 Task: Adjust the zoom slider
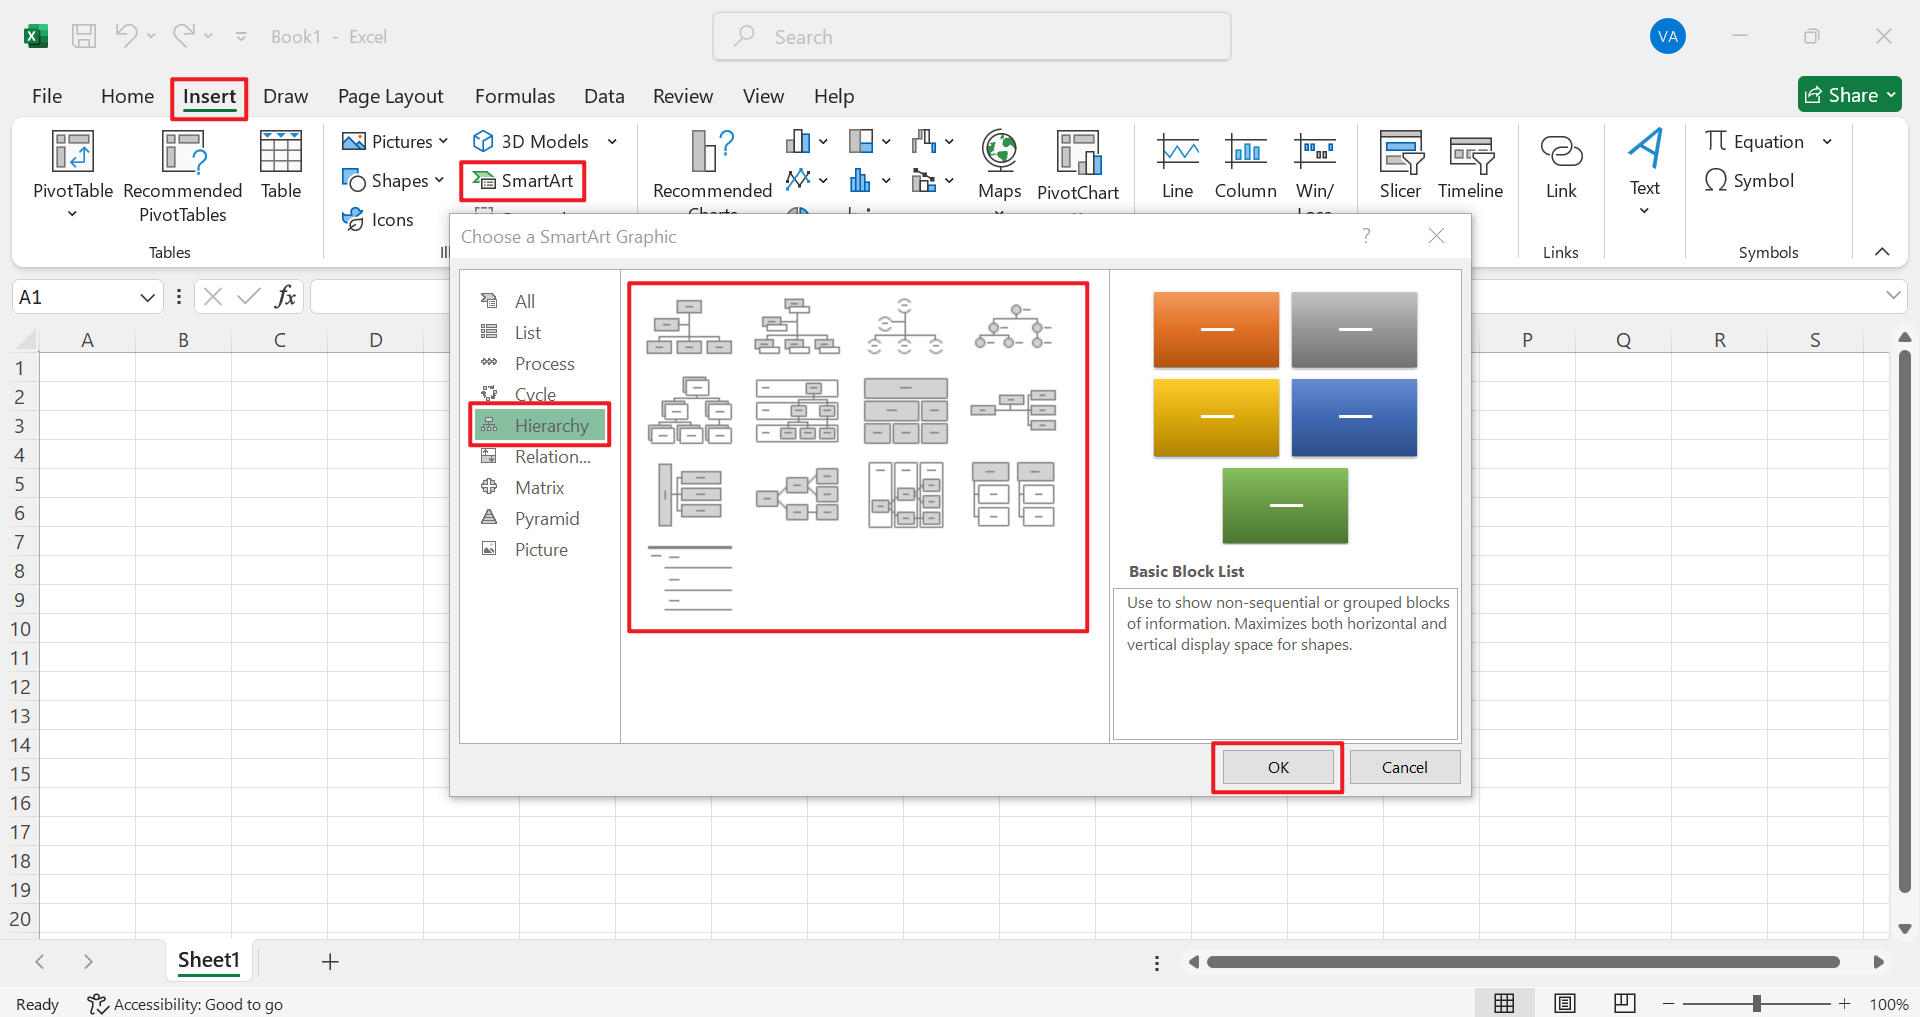[x=1757, y=1003]
